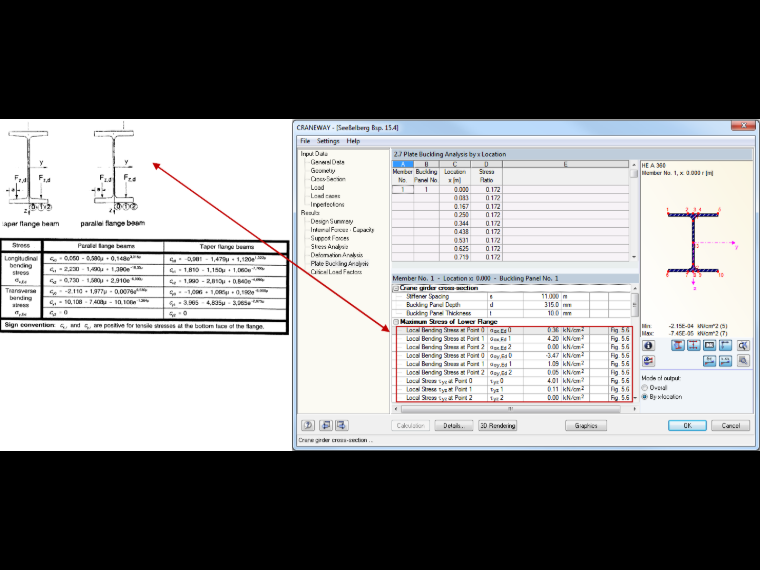This screenshot has width=760, height=570.
Task: Collapse the Maximum Stress of Lower Flange group
Action: tap(396, 322)
